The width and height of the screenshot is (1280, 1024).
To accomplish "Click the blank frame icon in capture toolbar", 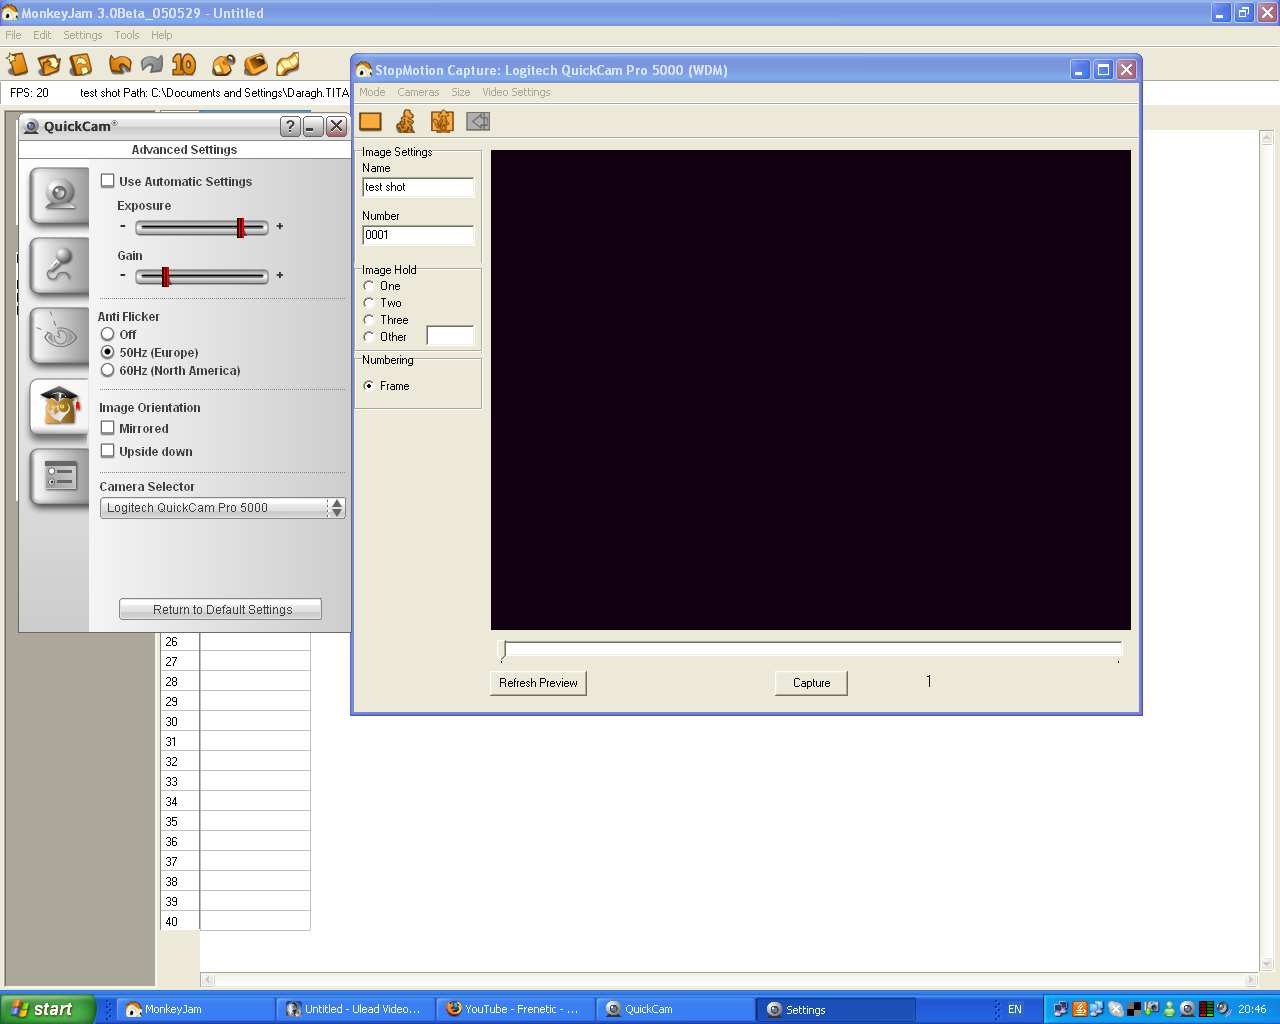I will coord(370,121).
